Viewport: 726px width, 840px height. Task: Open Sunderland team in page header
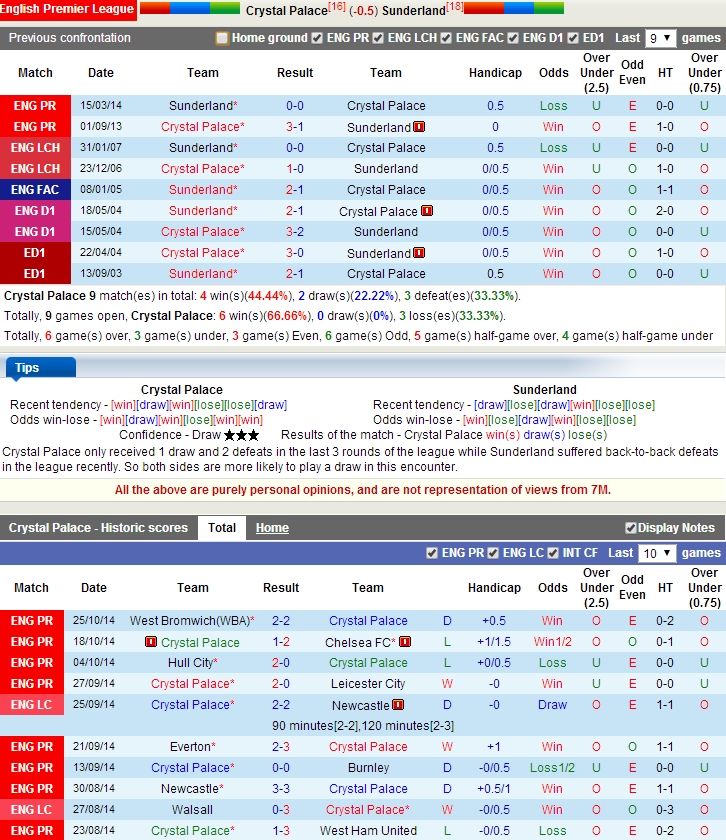tap(414, 11)
